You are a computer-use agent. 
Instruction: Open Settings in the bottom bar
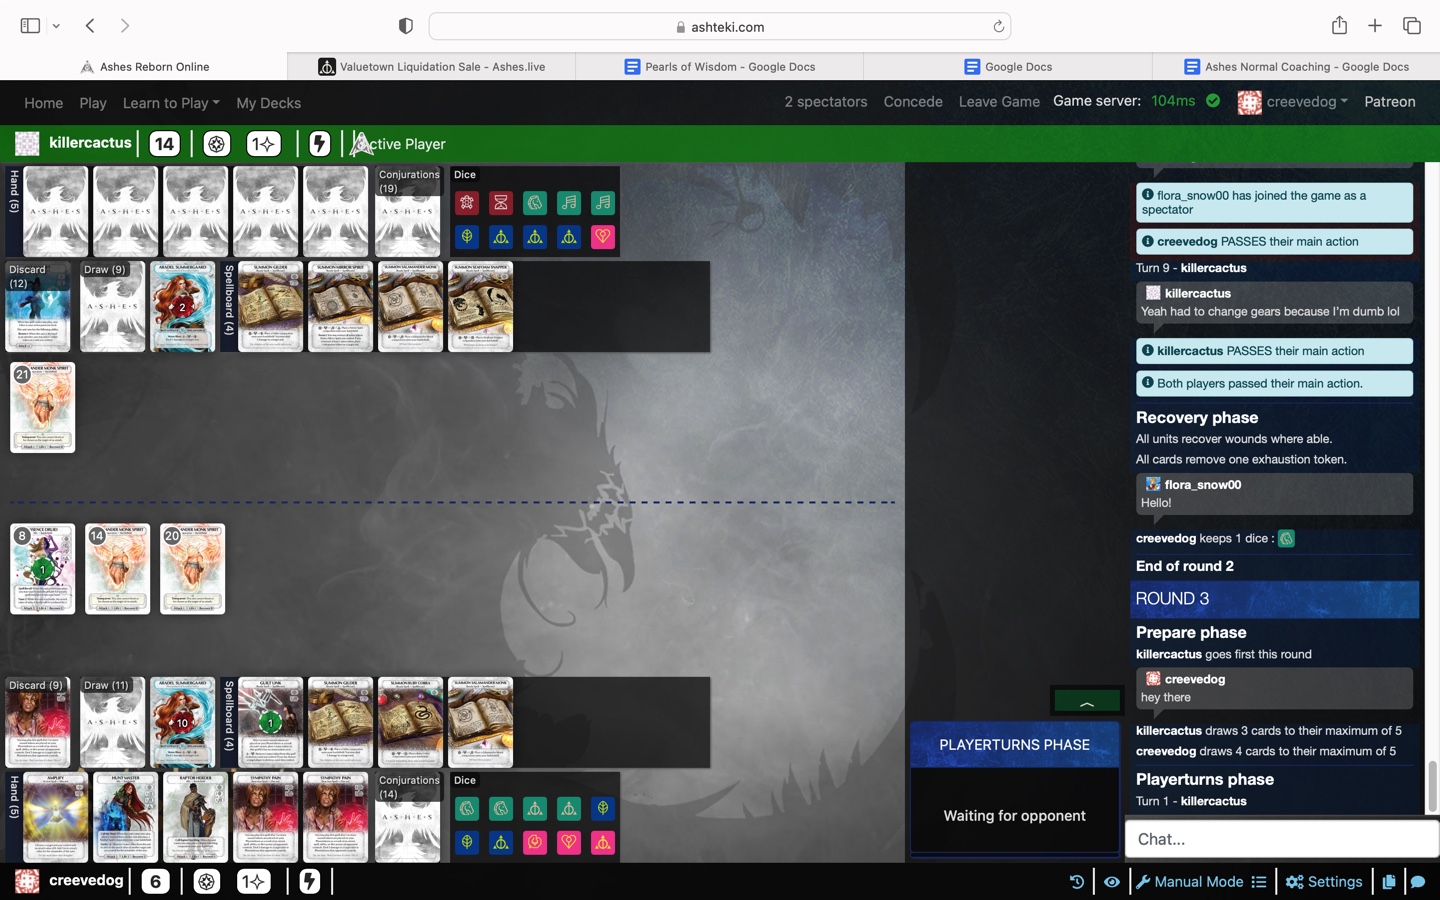[1324, 882]
